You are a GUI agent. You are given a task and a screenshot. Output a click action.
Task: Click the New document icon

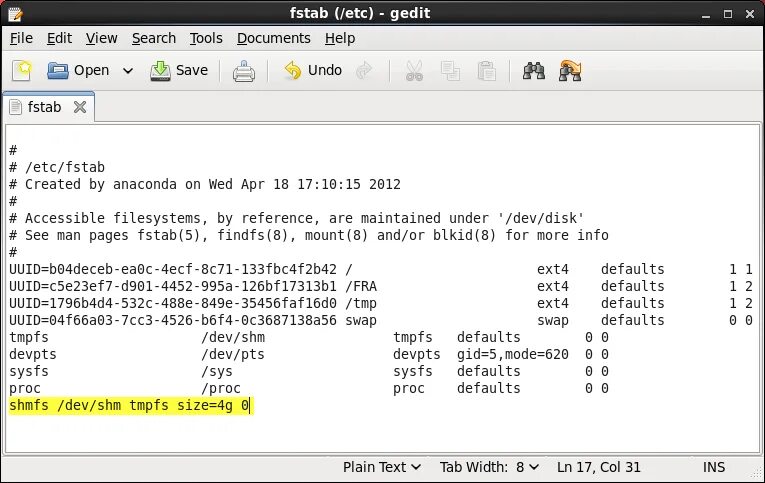click(x=21, y=71)
